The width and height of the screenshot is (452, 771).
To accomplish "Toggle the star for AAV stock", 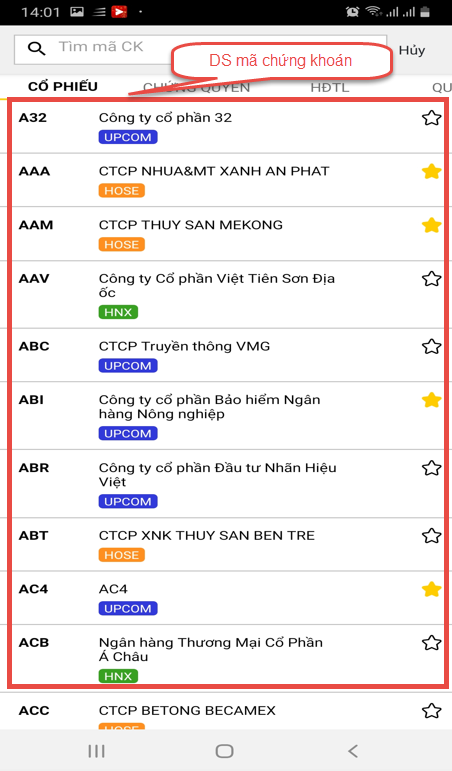I will 431,279.
